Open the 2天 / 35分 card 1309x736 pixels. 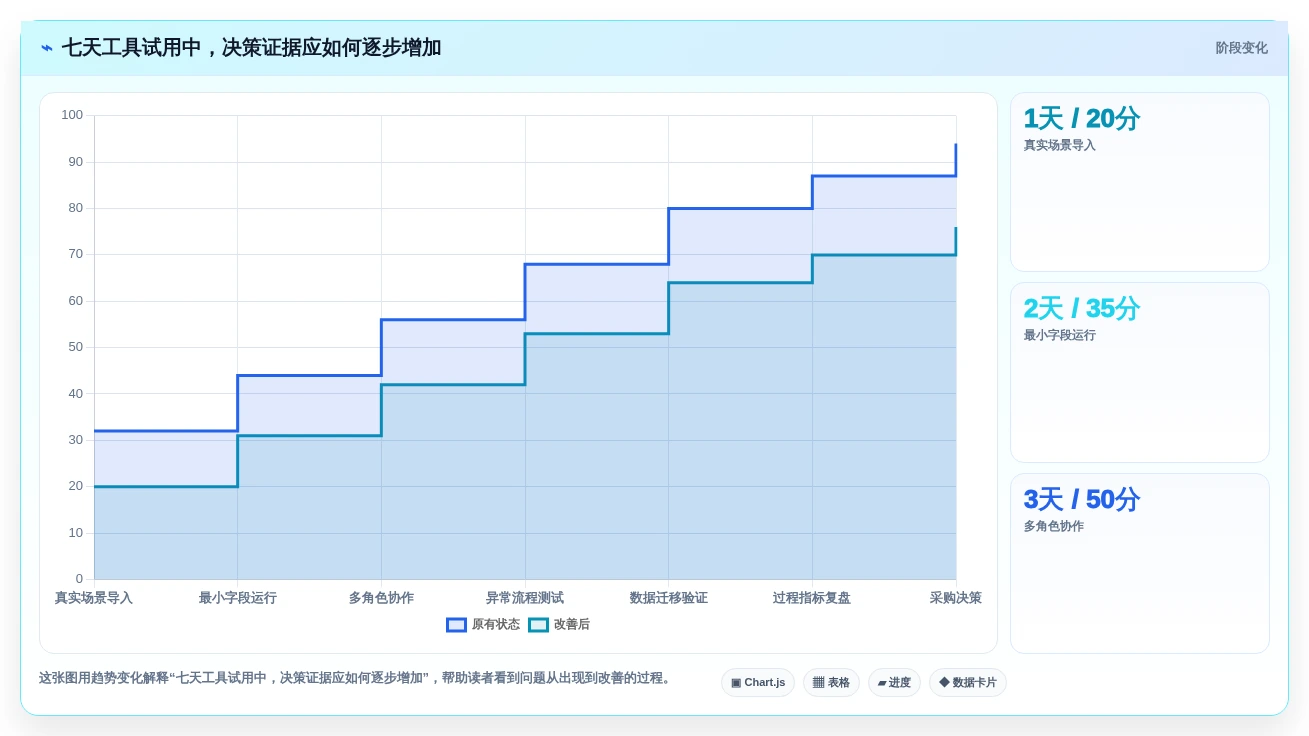coord(1140,372)
